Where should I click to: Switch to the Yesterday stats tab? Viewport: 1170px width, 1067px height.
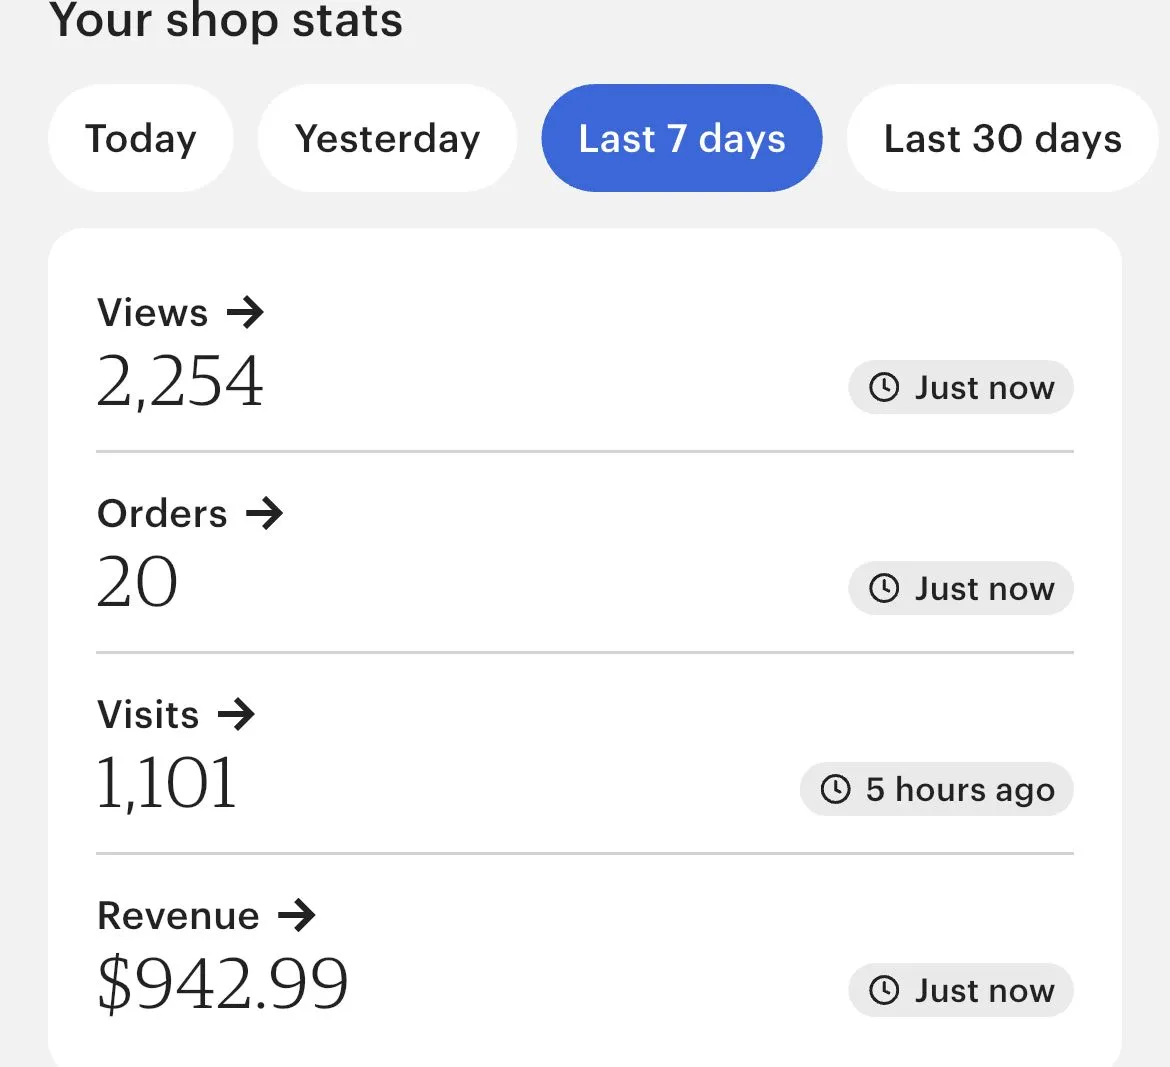(x=388, y=139)
